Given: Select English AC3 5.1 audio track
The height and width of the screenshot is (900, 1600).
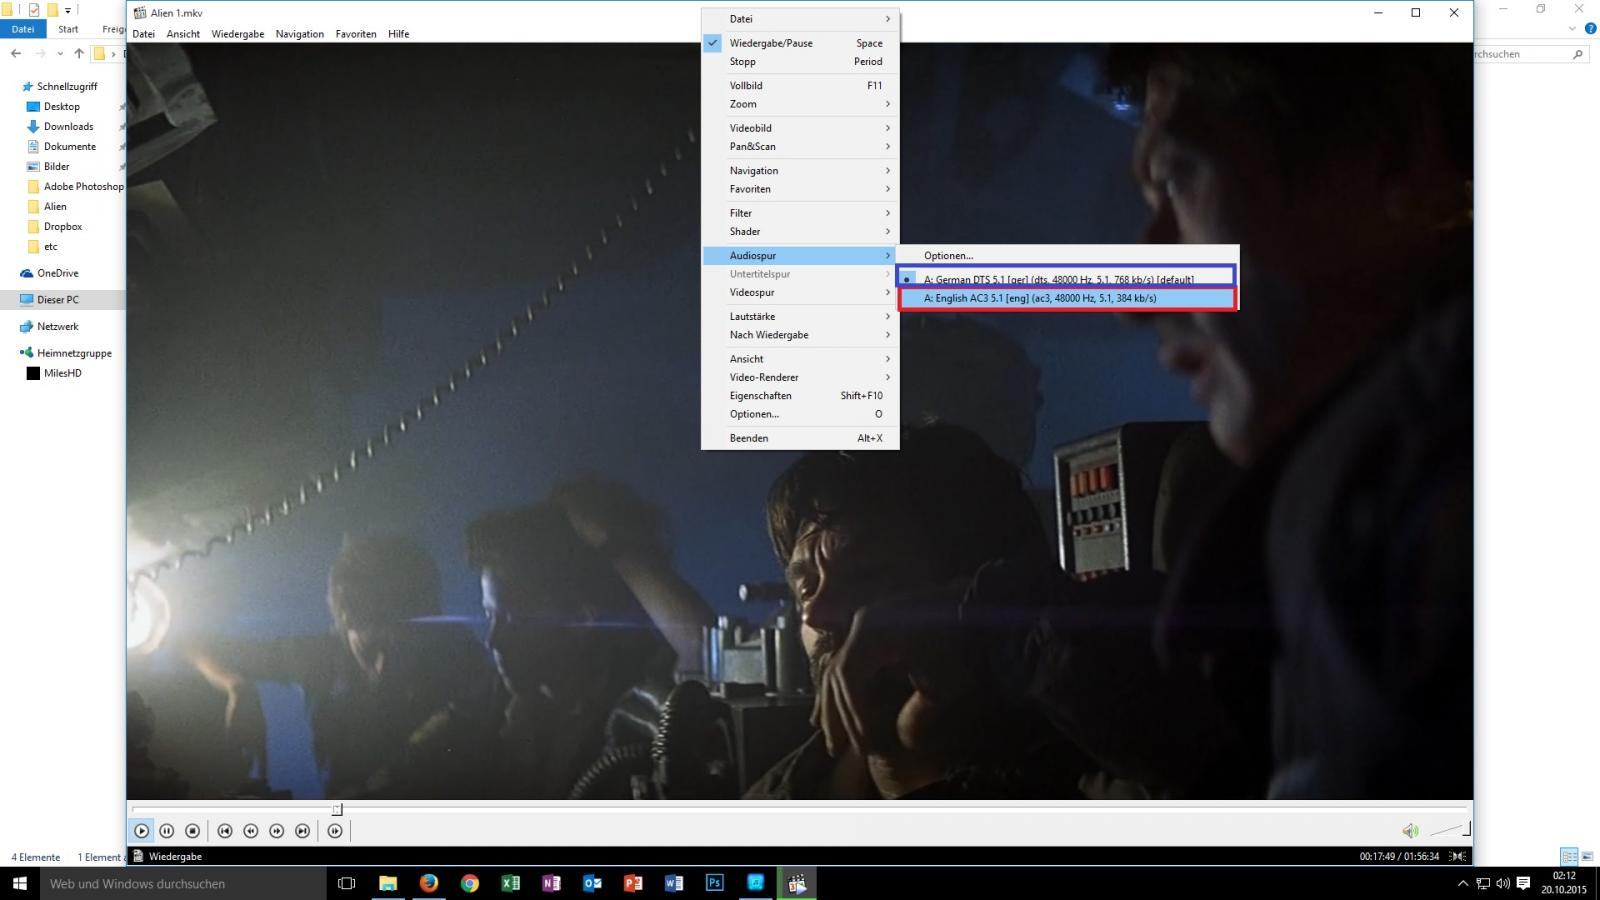Looking at the screenshot, I should pos(1067,298).
